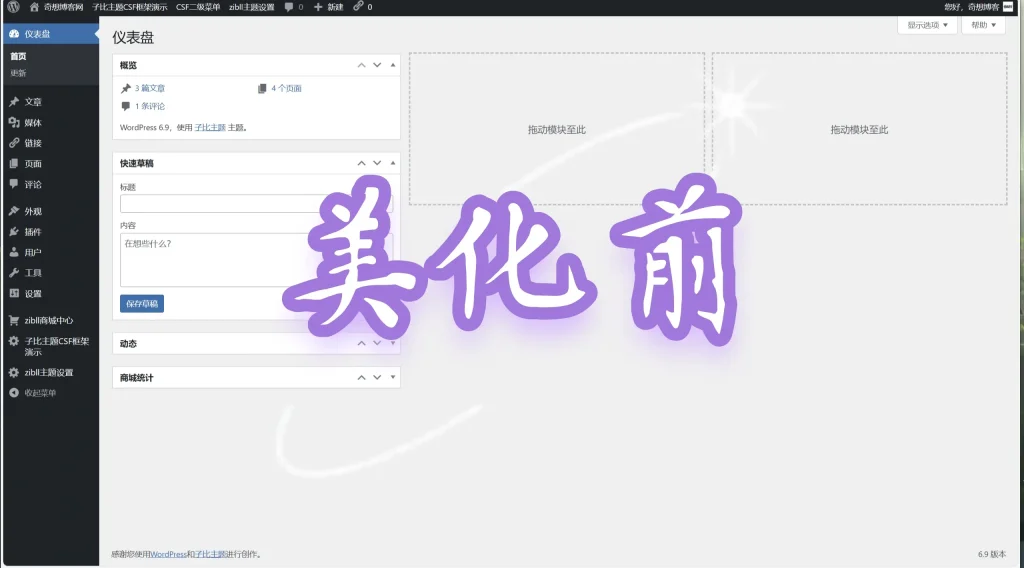Open the 4 个页面 link
The image size is (1024, 568).
point(286,88)
